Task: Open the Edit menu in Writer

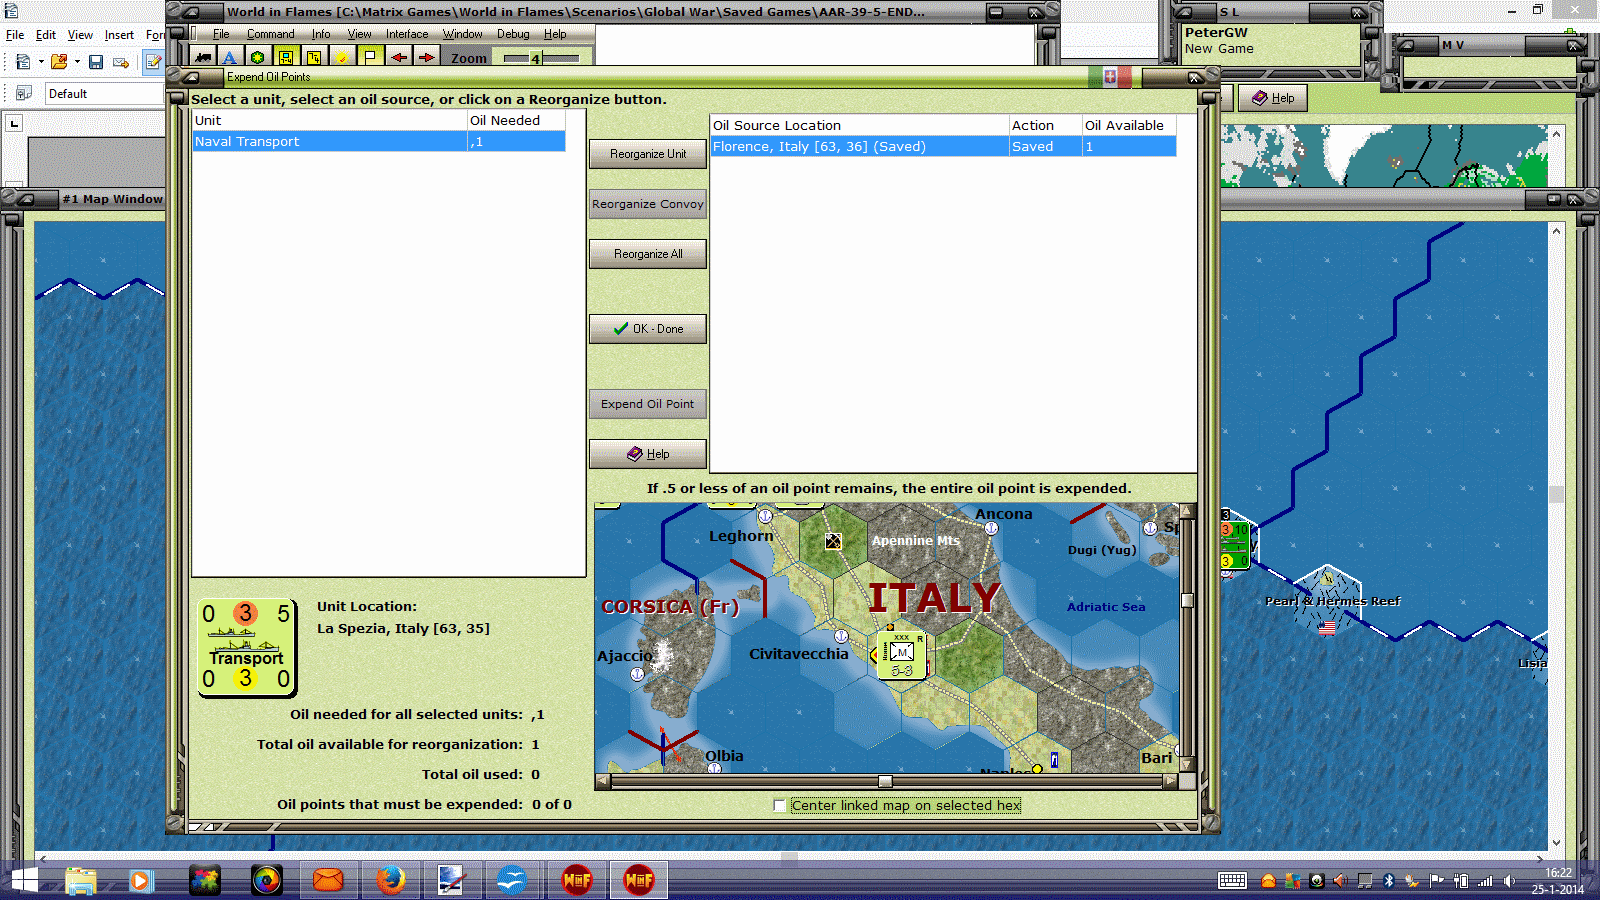Action: 46,35
